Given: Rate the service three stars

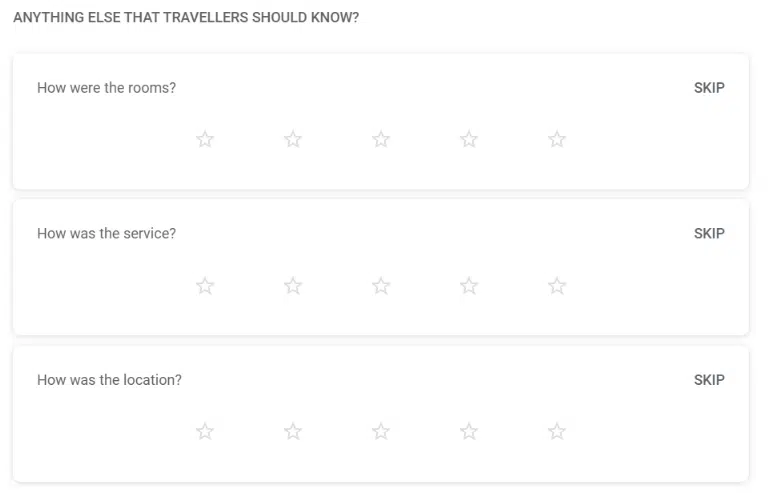Looking at the screenshot, I should coord(381,286).
